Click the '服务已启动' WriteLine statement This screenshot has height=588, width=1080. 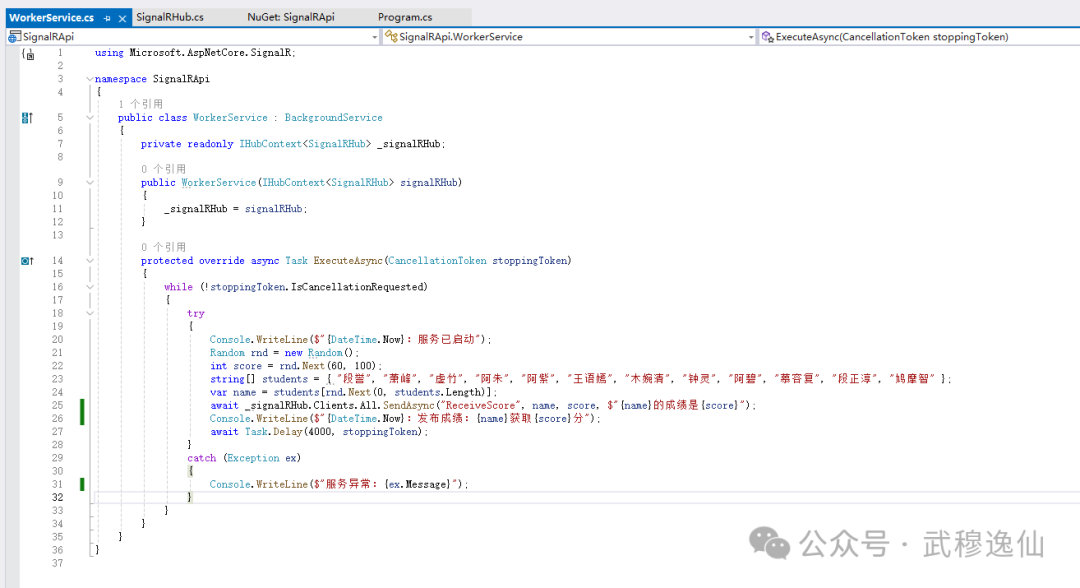pos(350,339)
